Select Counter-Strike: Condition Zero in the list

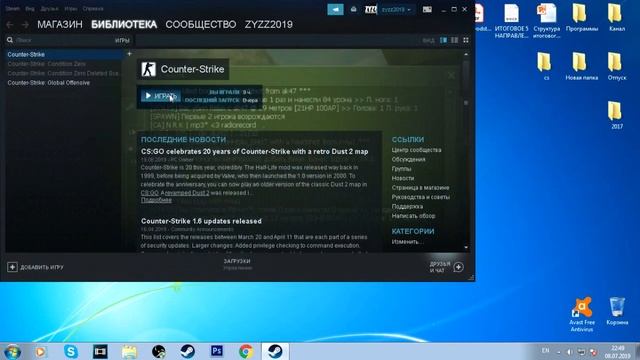64,64
